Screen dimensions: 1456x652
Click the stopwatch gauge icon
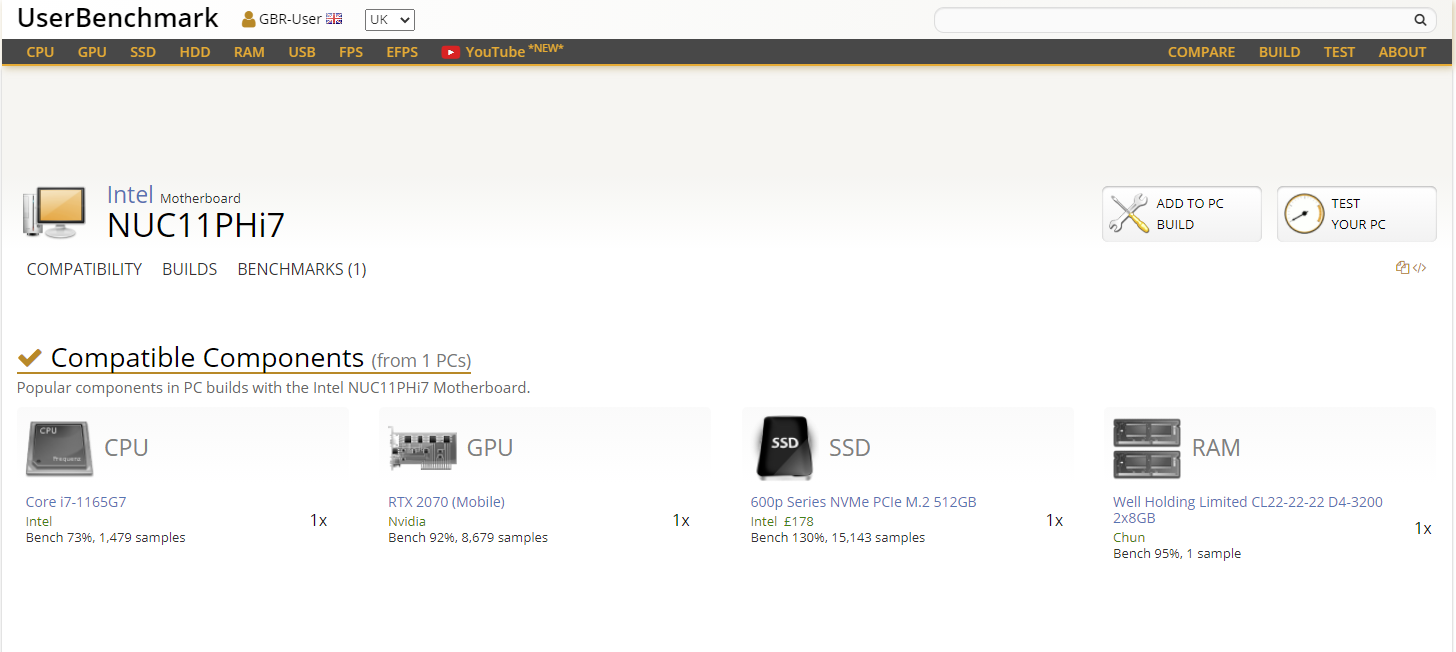point(1304,214)
